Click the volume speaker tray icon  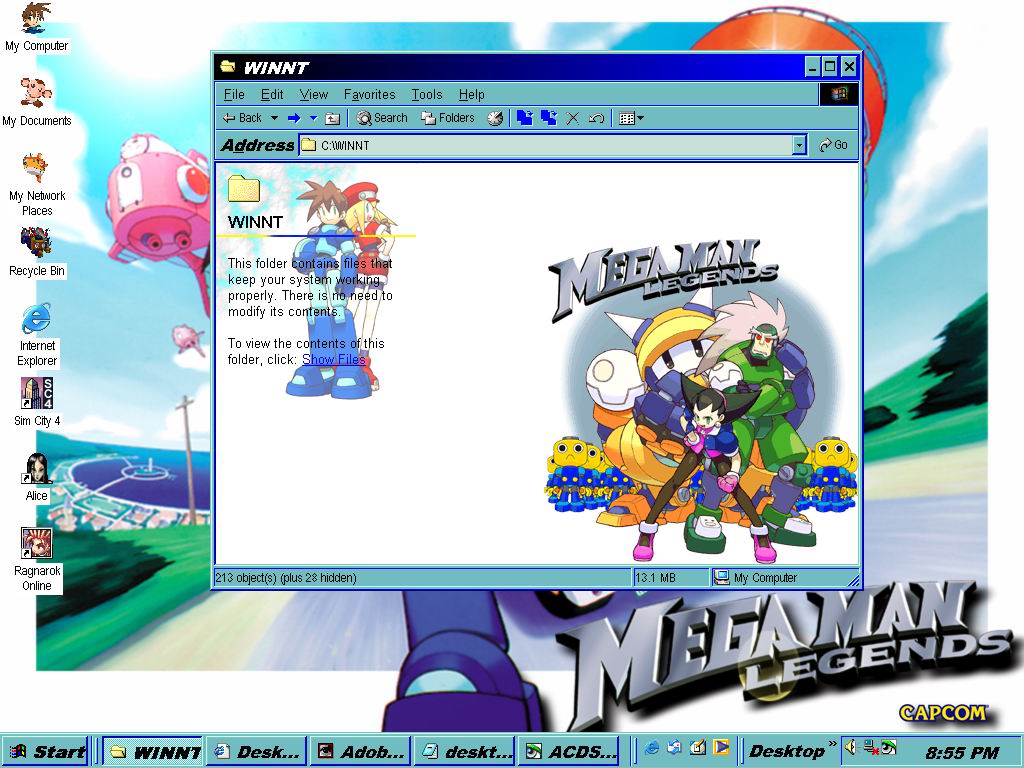(x=850, y=747)
